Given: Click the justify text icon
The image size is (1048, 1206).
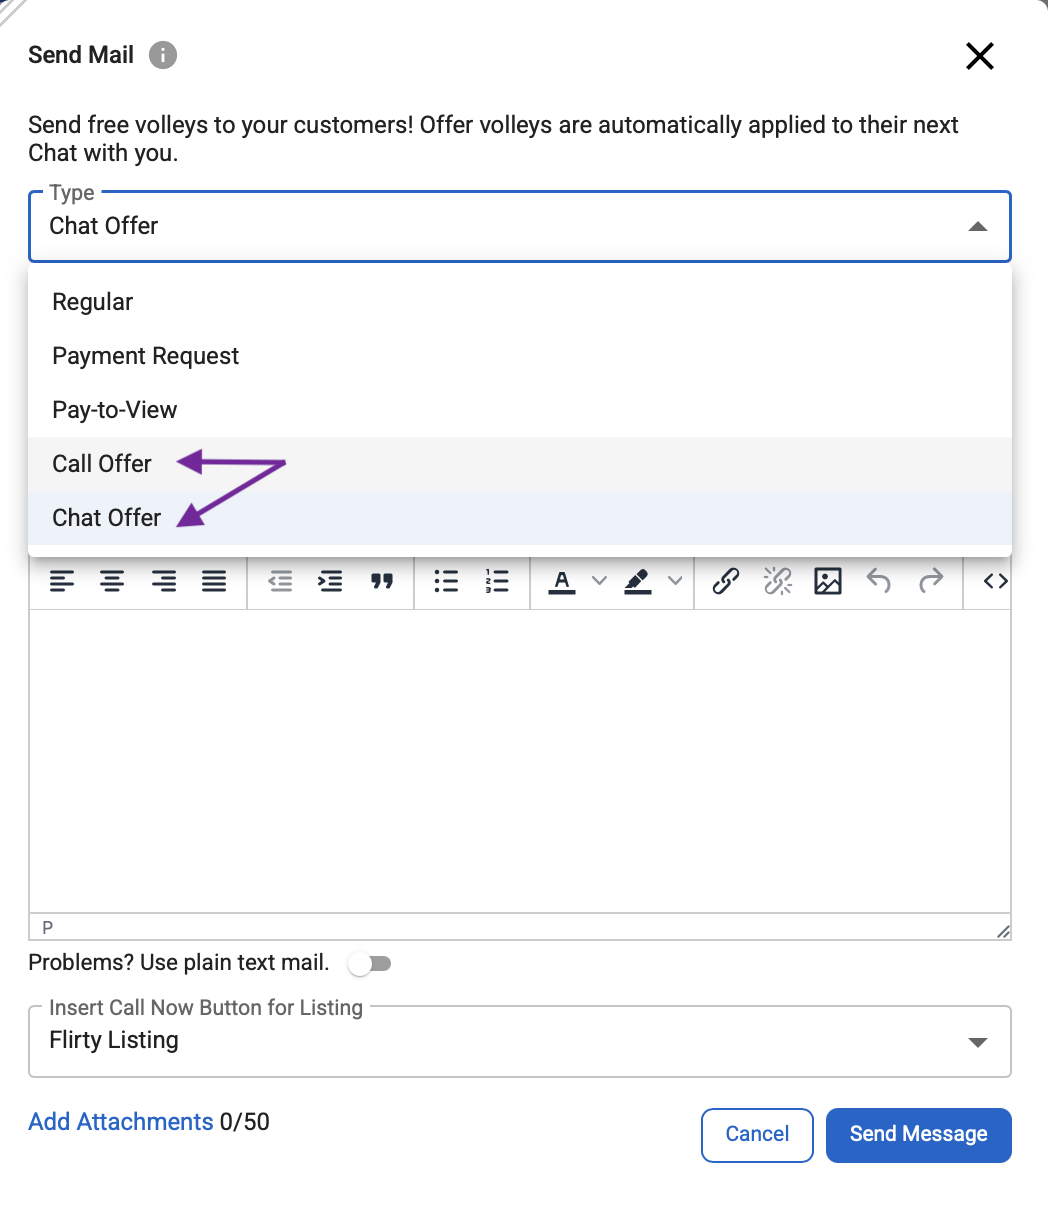Looking at the screenshot, I should pyautogui.click(x=214, y=581).
